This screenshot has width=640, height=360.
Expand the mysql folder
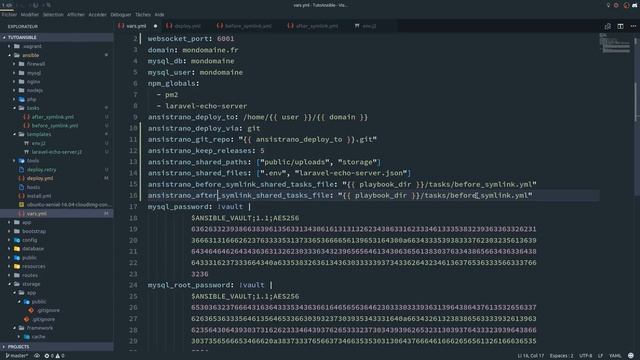coord(57,73)
